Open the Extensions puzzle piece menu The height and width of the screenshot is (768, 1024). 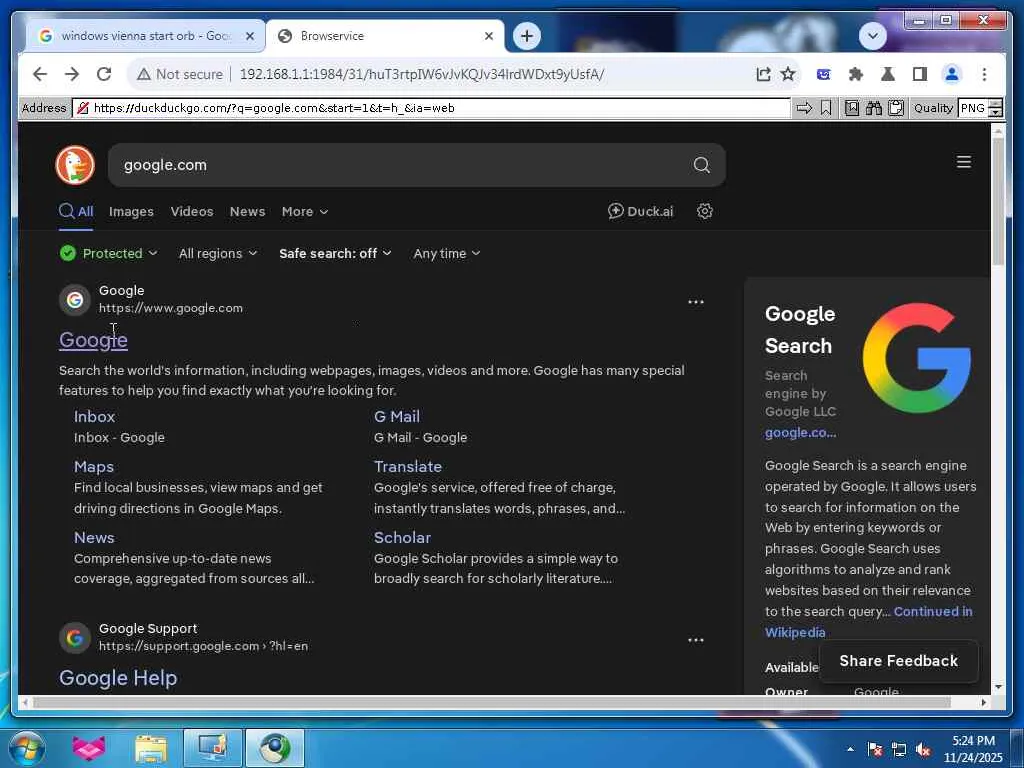pos(856,74)
